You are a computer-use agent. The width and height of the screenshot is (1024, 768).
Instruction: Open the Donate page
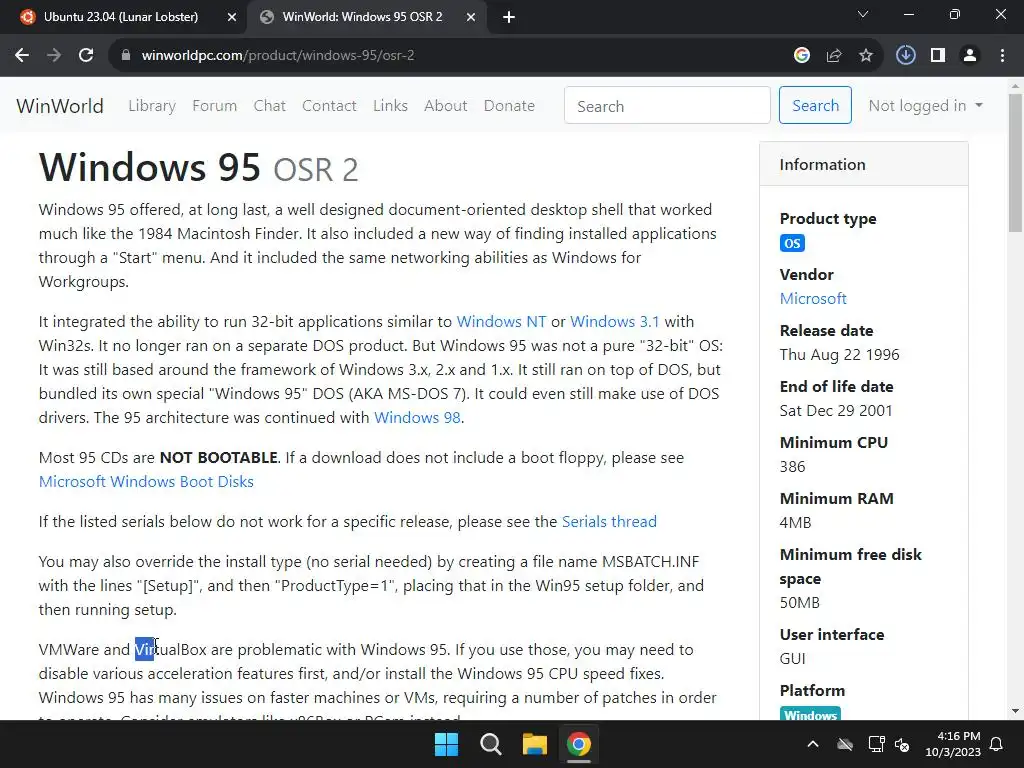(x=509, y=106)
